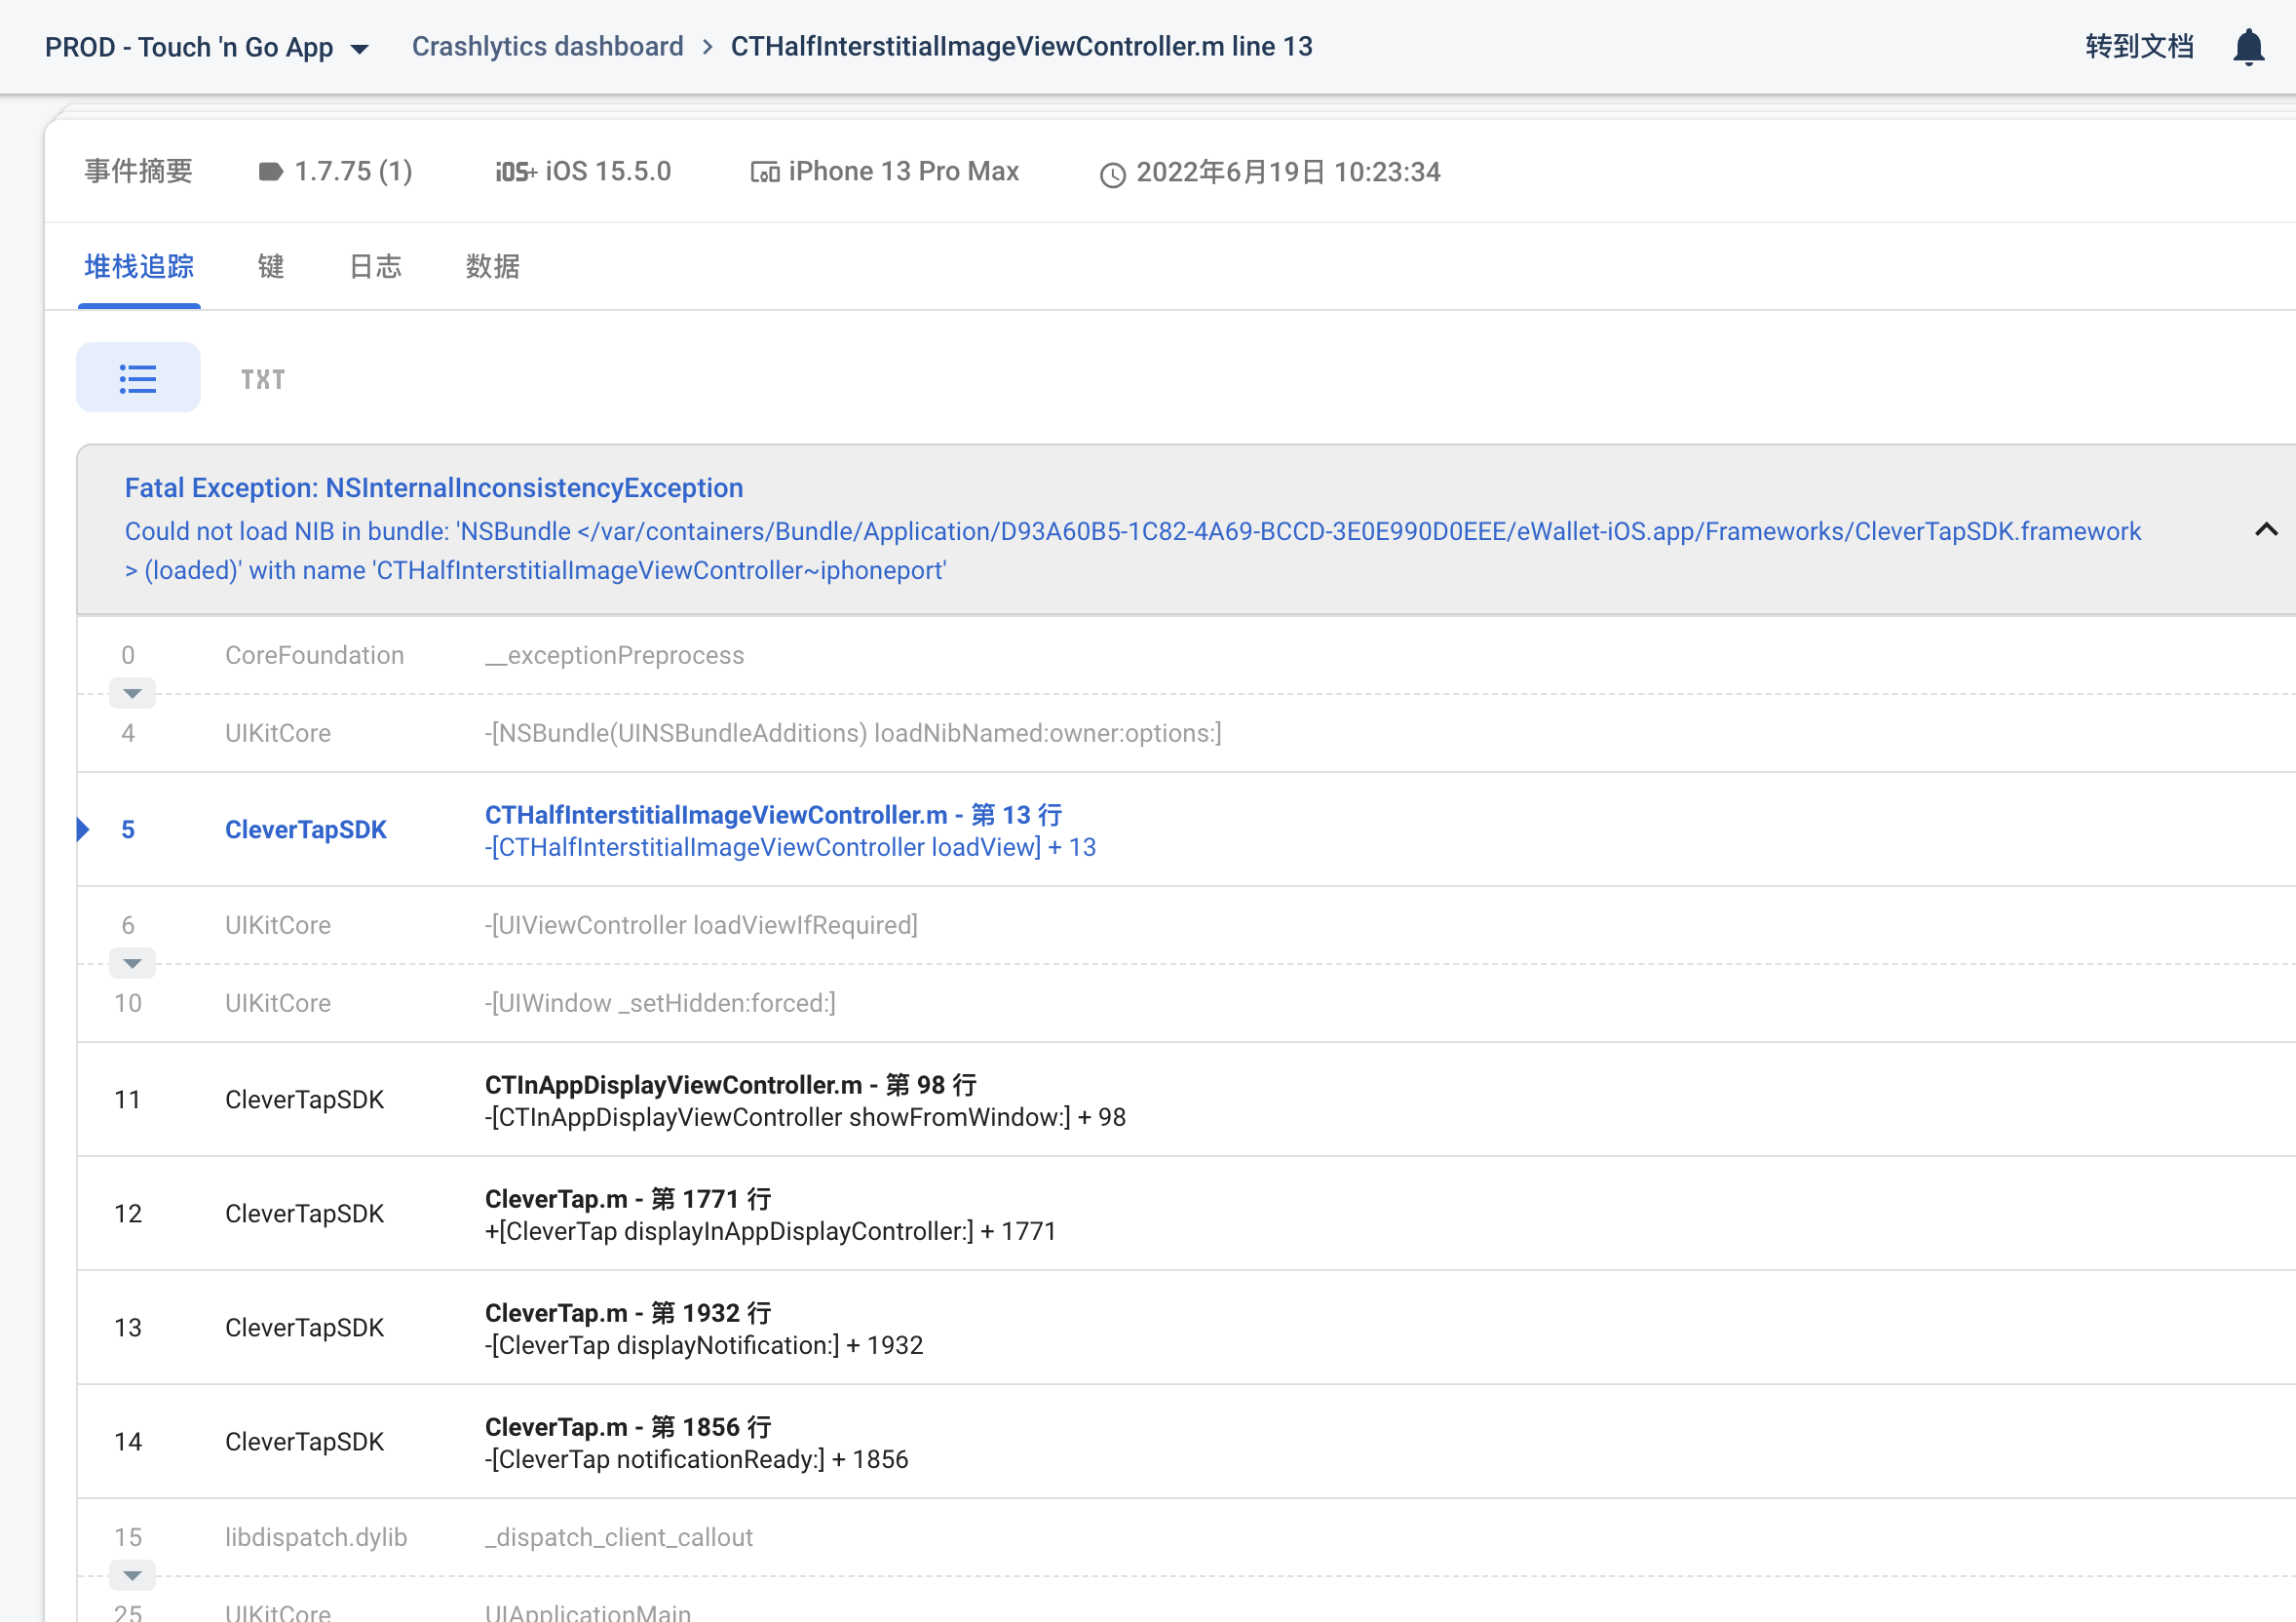Switch to TXT stack trace view
2296x1622 pixels.
tap(262, 379)
